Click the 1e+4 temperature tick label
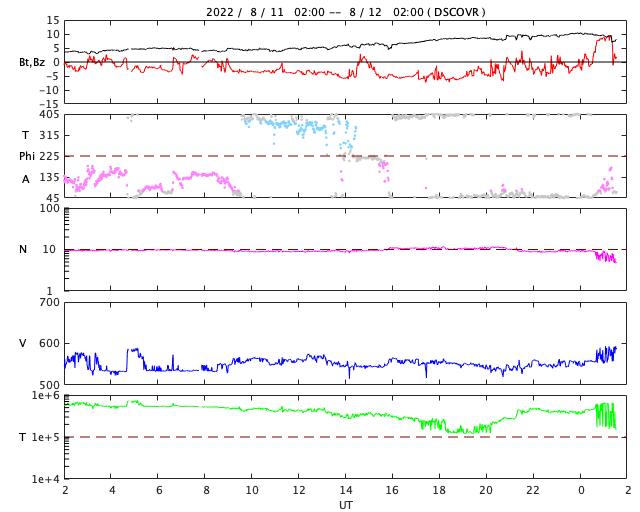 (x=46, y=479)
